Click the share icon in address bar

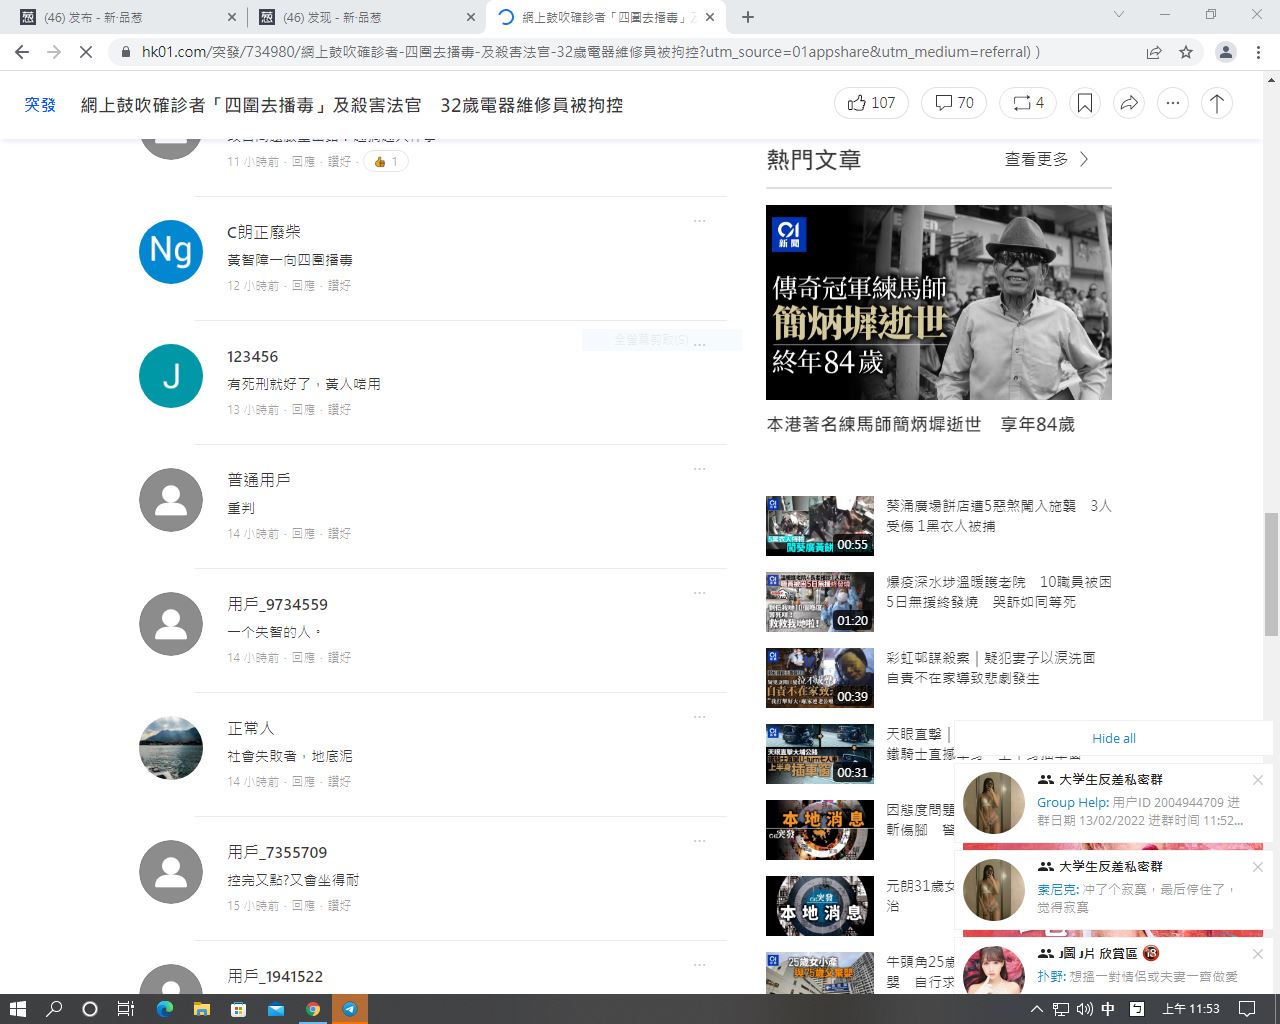pyautogui.click(x=1154, y=52)
